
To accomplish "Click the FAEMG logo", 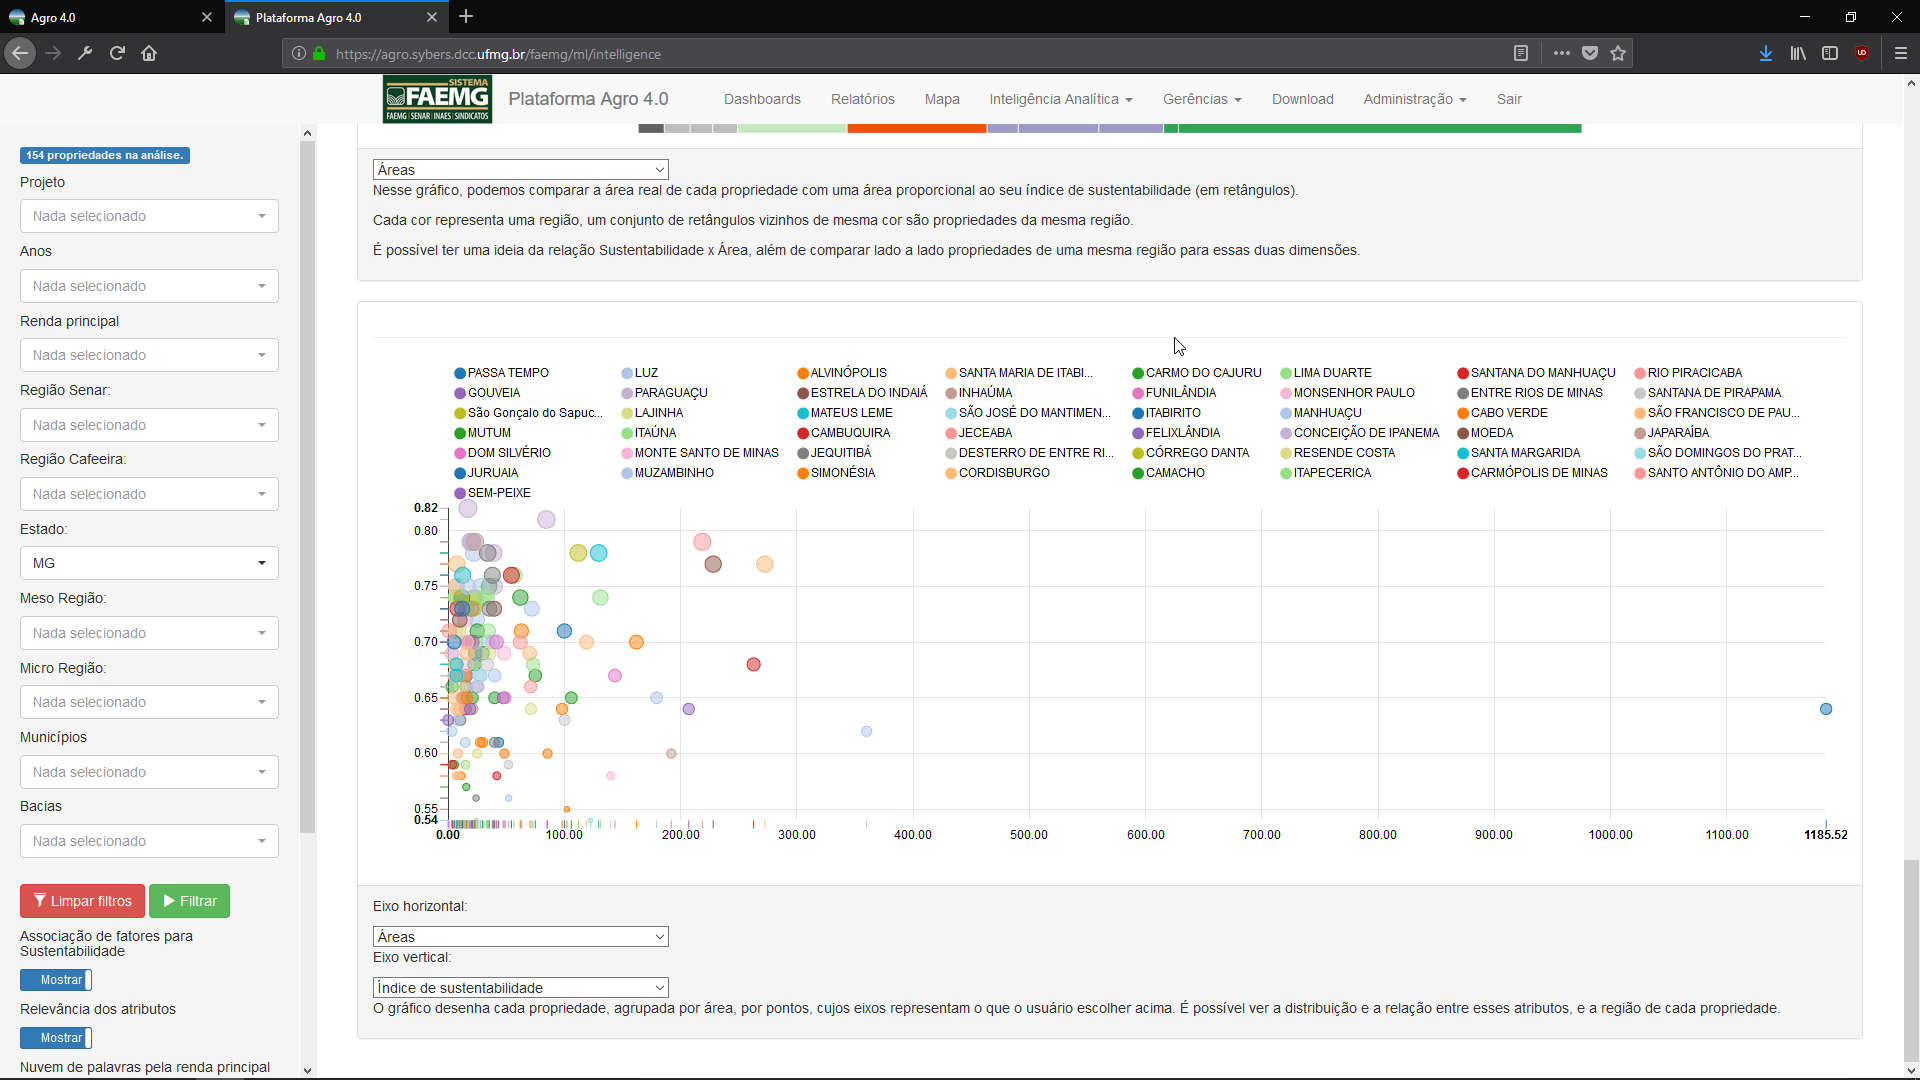I will point(437,99).
